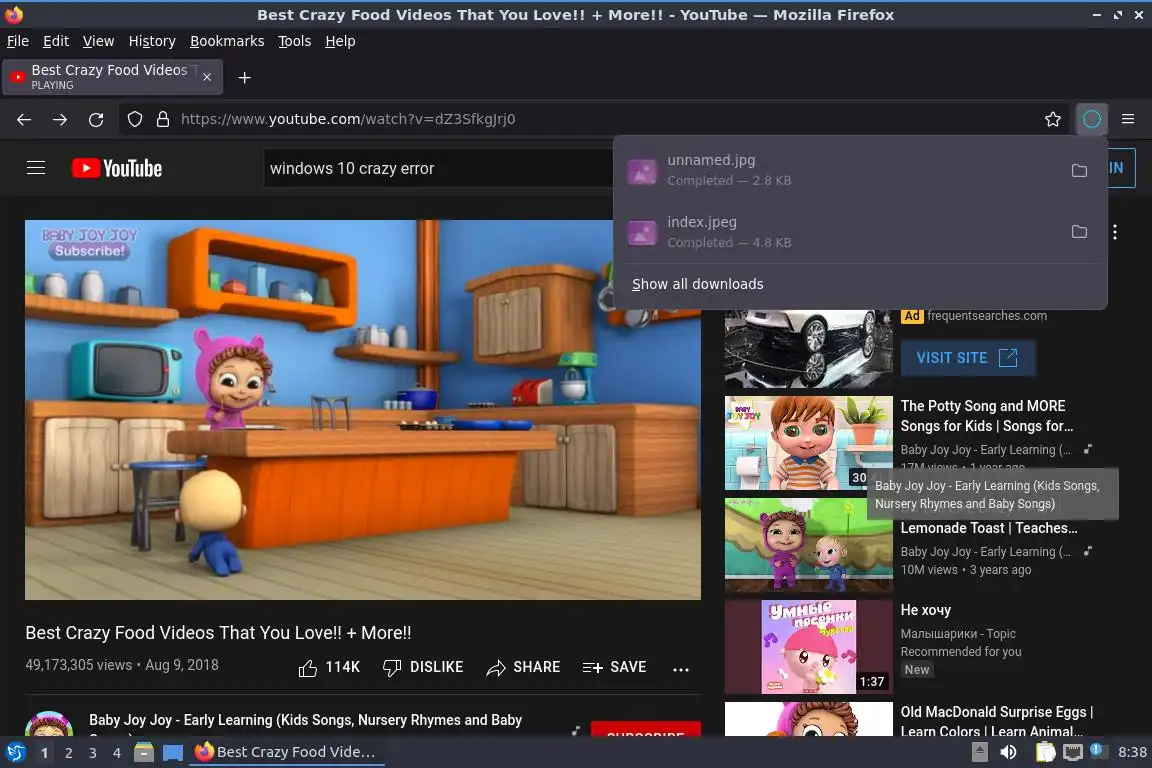Open a new browser tab
The image size is (1152, 768).
coord(245,77)
